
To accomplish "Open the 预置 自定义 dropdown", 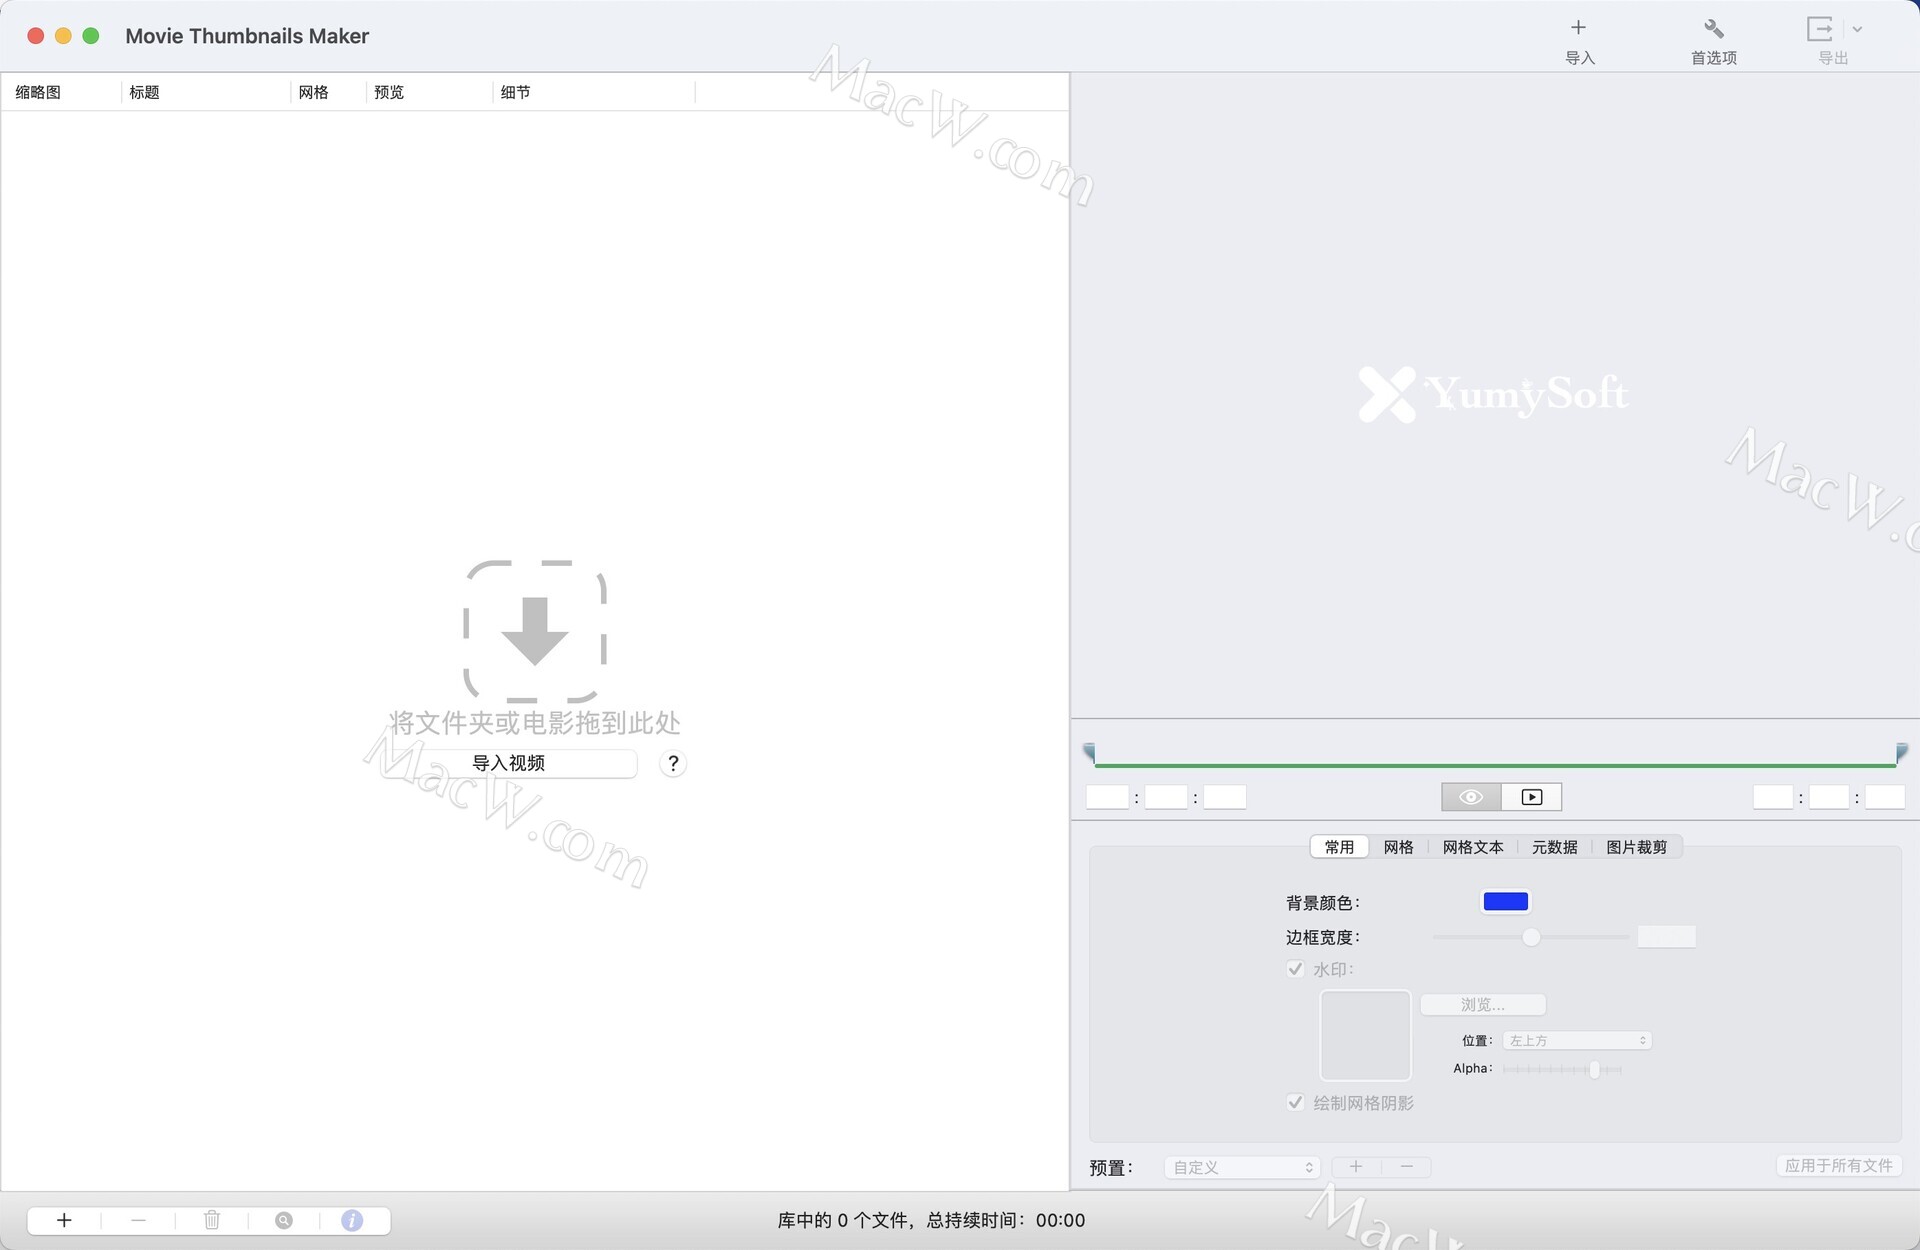I will click(x=1243, y=1167).
